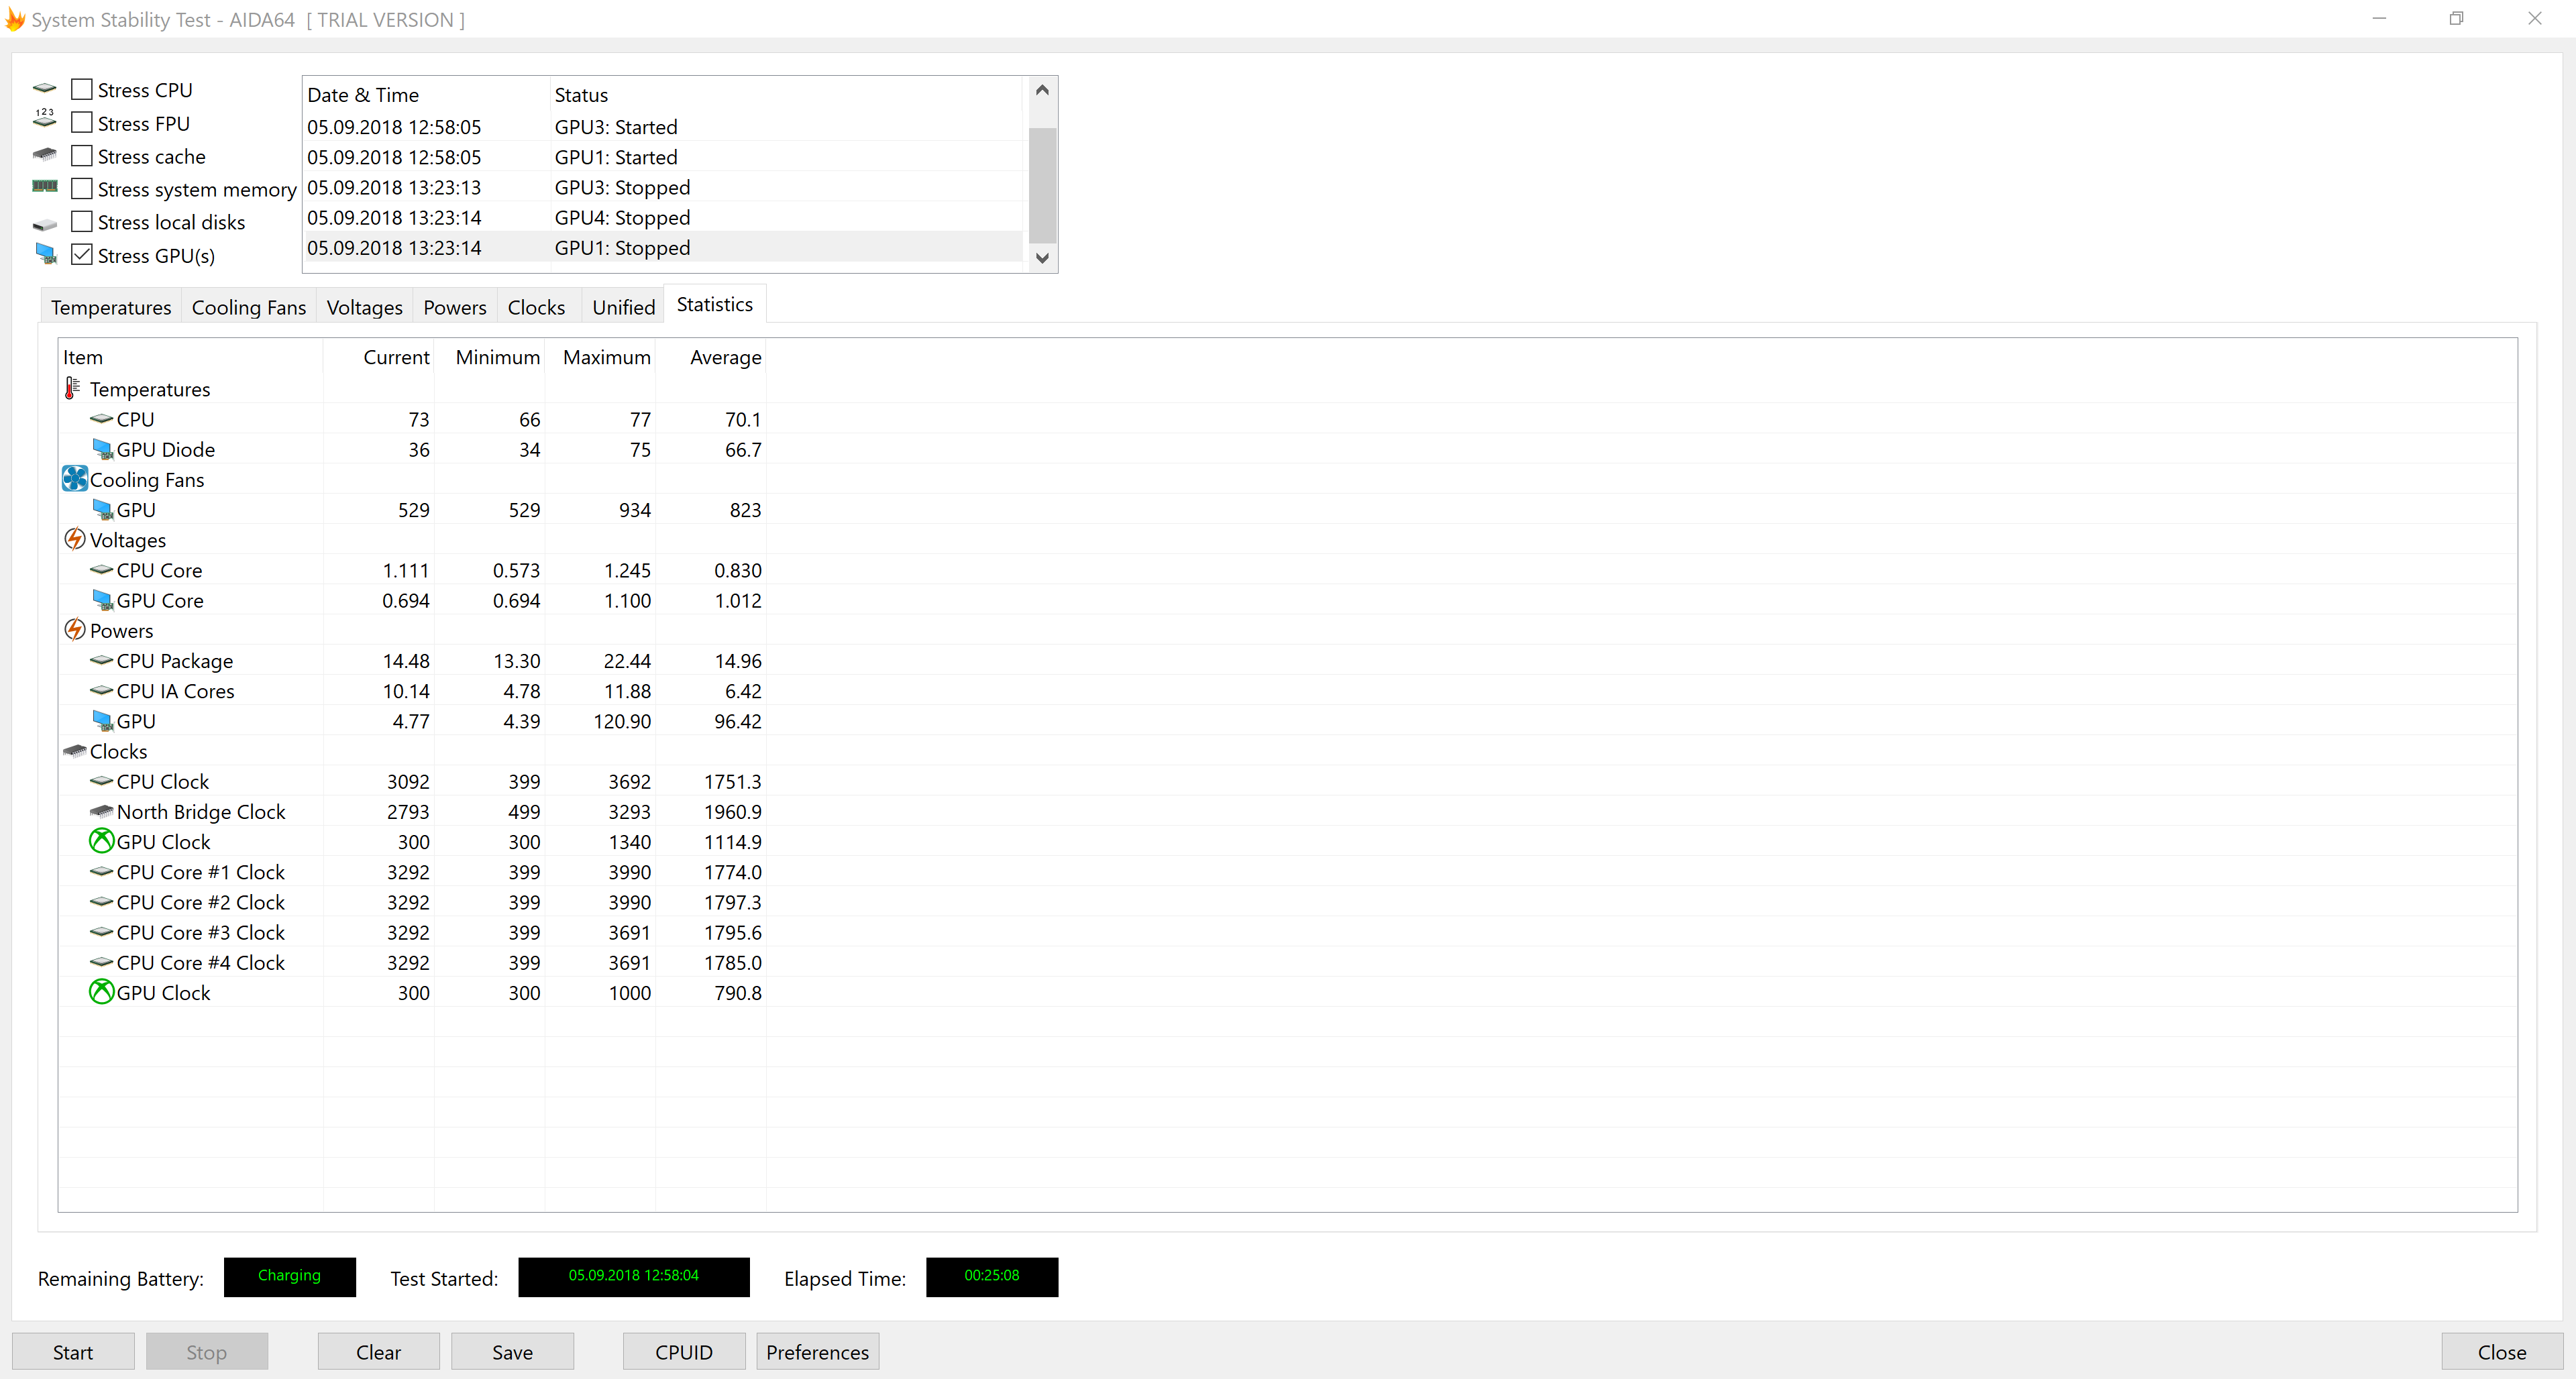Image resolution: width=2576 pixels, height=1379 pixels.
Task: Enable the Stress CPU checkbox
Action: pyautogui.click(x=82, y=89)
